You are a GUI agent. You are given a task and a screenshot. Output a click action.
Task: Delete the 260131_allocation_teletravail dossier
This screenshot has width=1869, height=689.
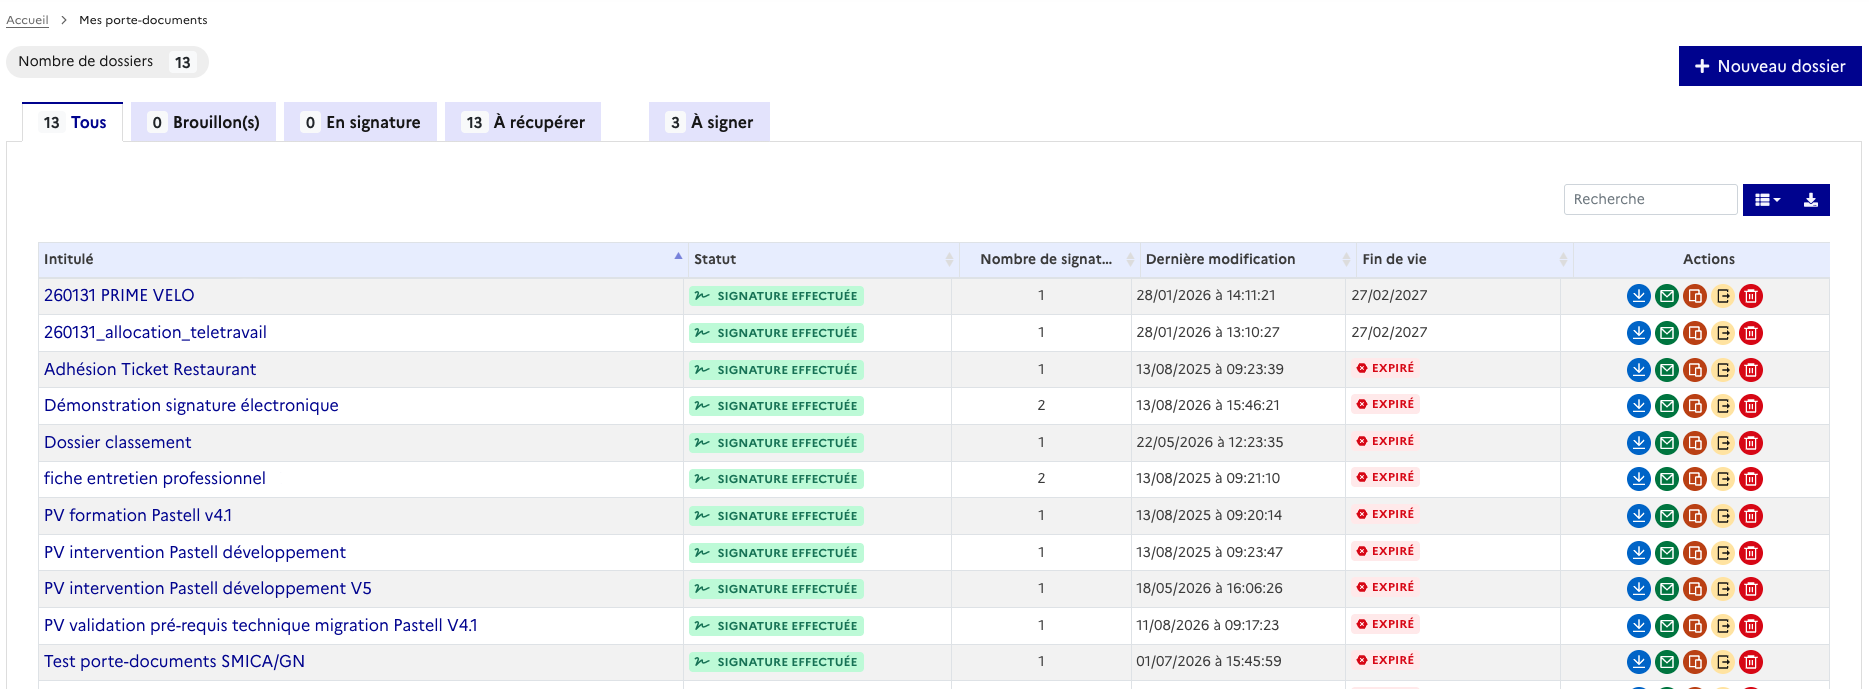[1750, 333]
